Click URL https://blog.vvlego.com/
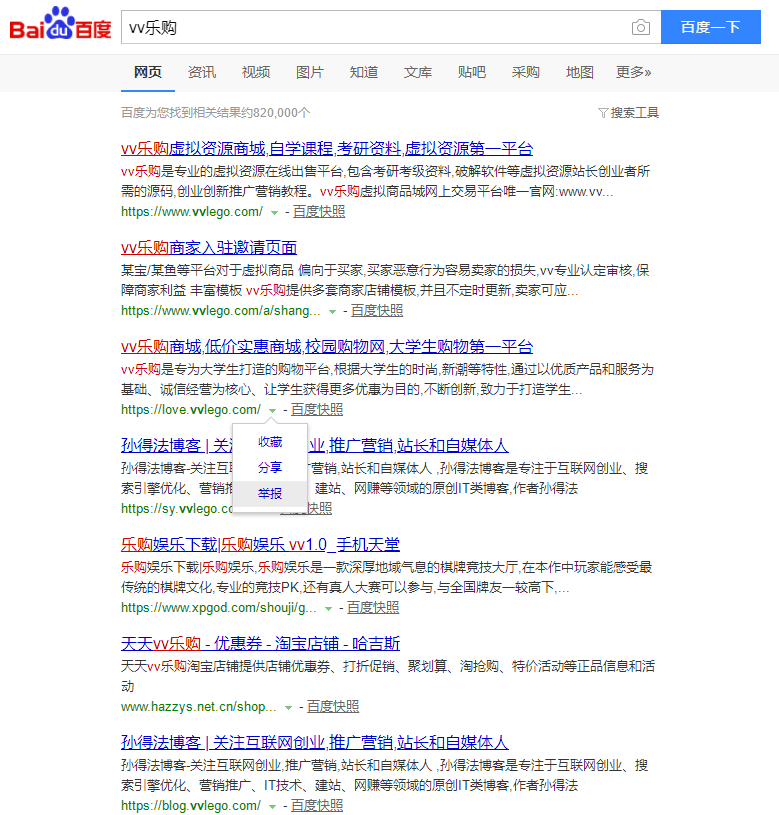This screenshot has width=779, height=815. [x=191, y=806]
